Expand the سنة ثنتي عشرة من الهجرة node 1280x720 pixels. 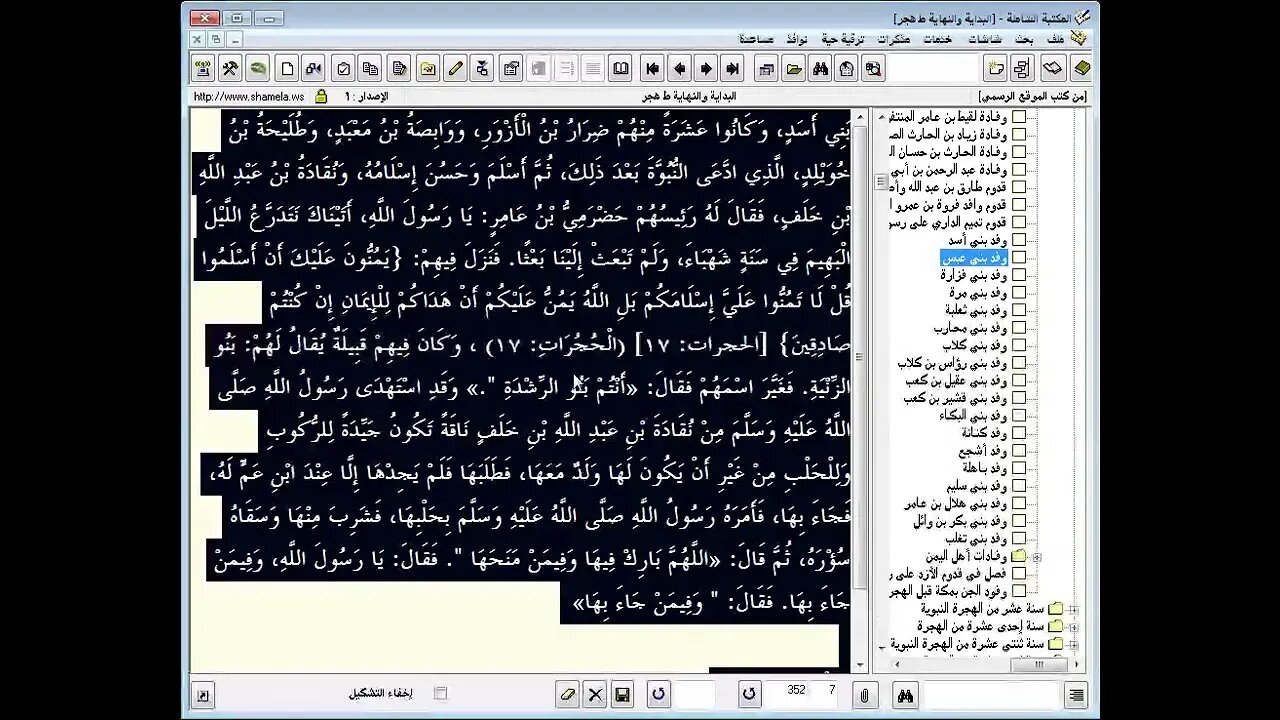pos(1072,643)
